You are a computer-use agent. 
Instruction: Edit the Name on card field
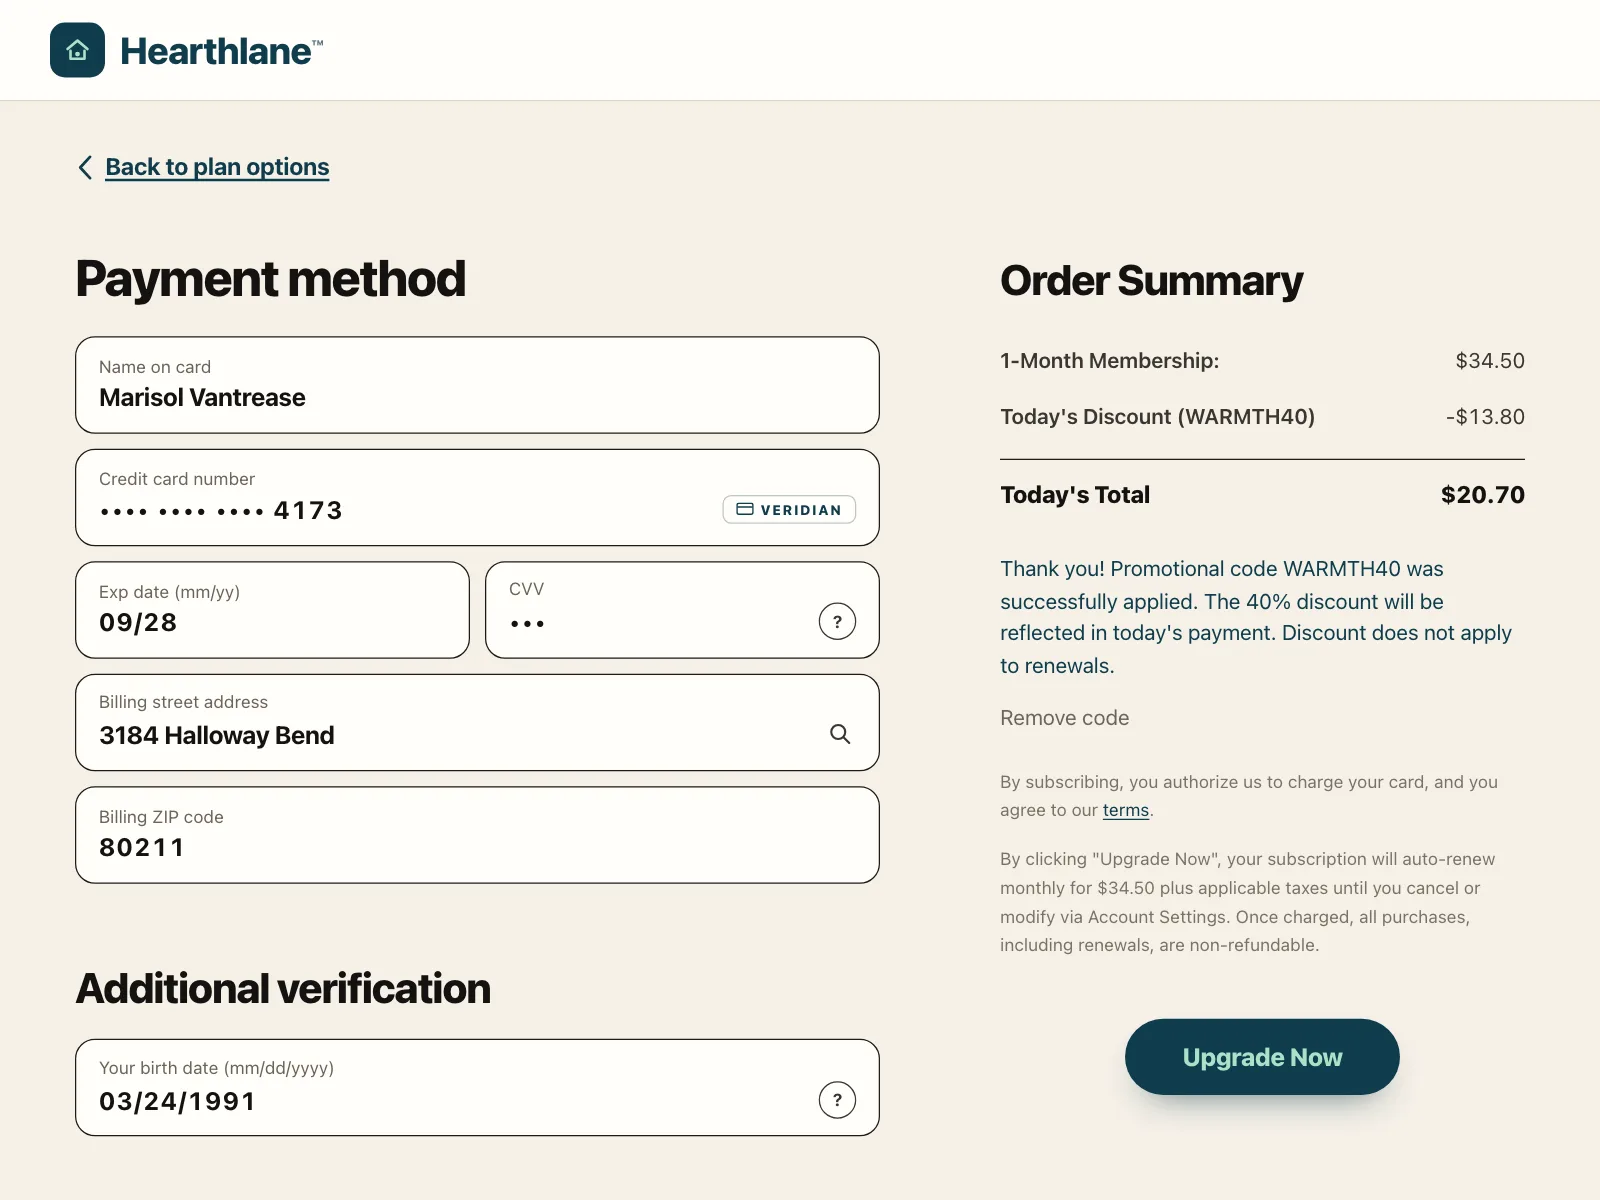pos(477,385)
